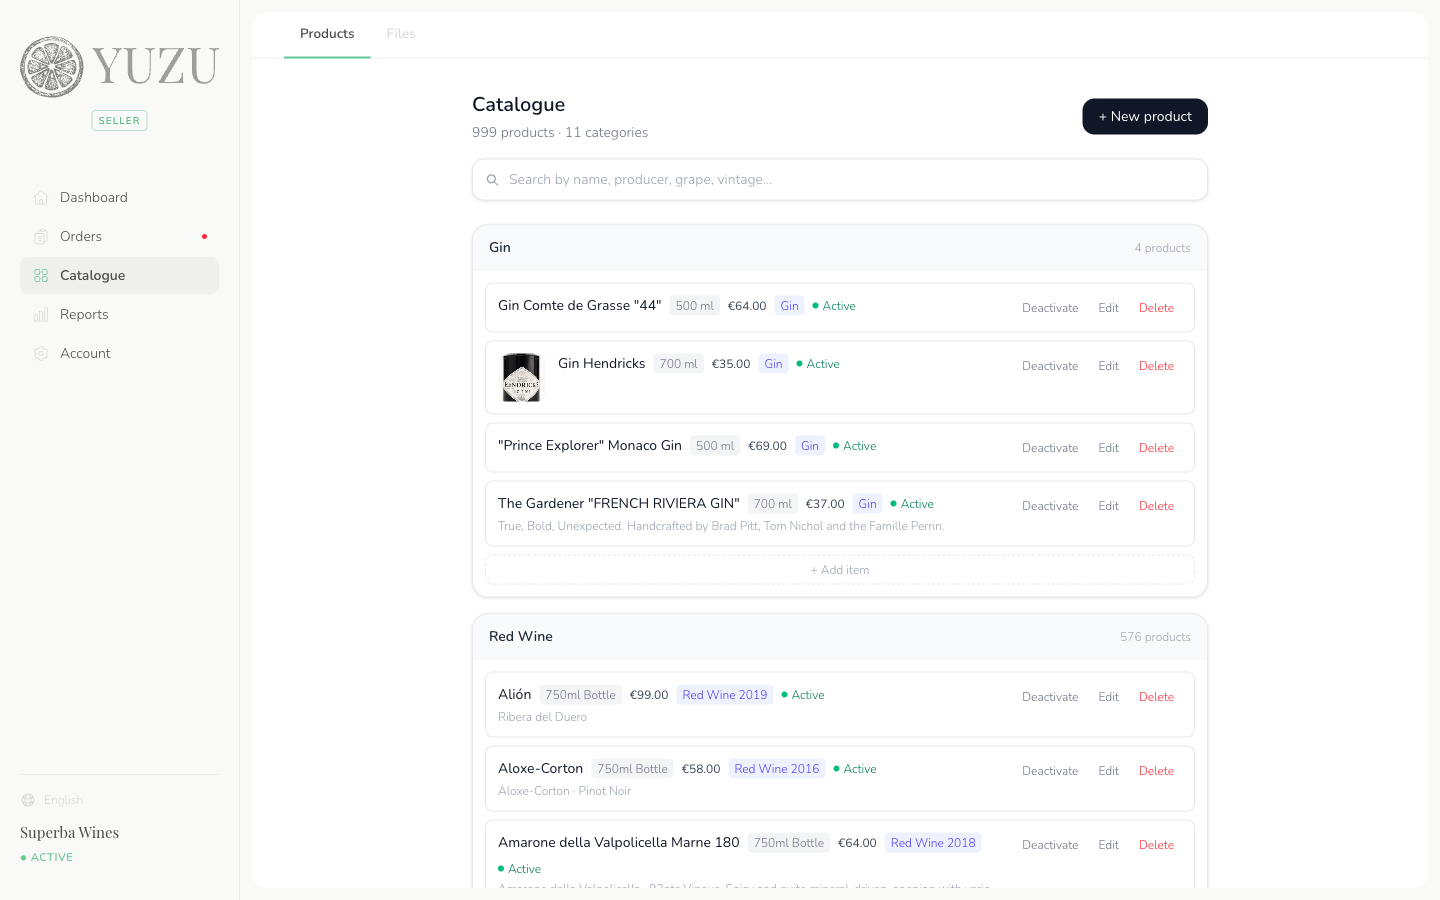Click the Catalogue grid icon in sidebar
The image size is (1440, 900).
(x=41, y=276)
